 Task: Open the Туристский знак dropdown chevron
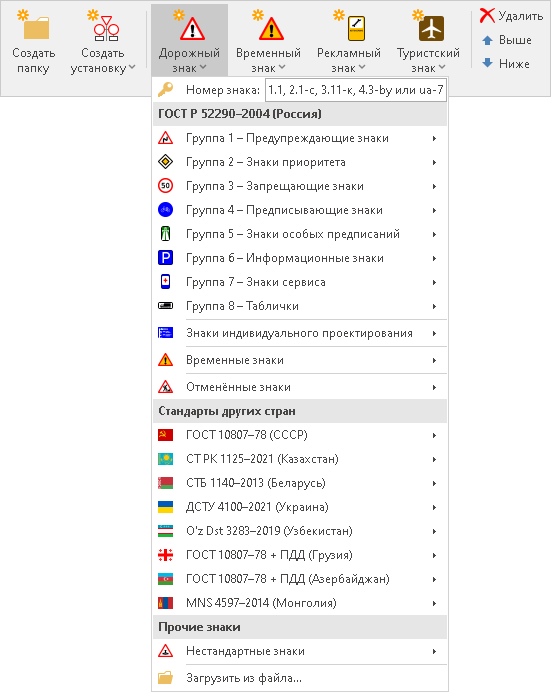point(442,67)
